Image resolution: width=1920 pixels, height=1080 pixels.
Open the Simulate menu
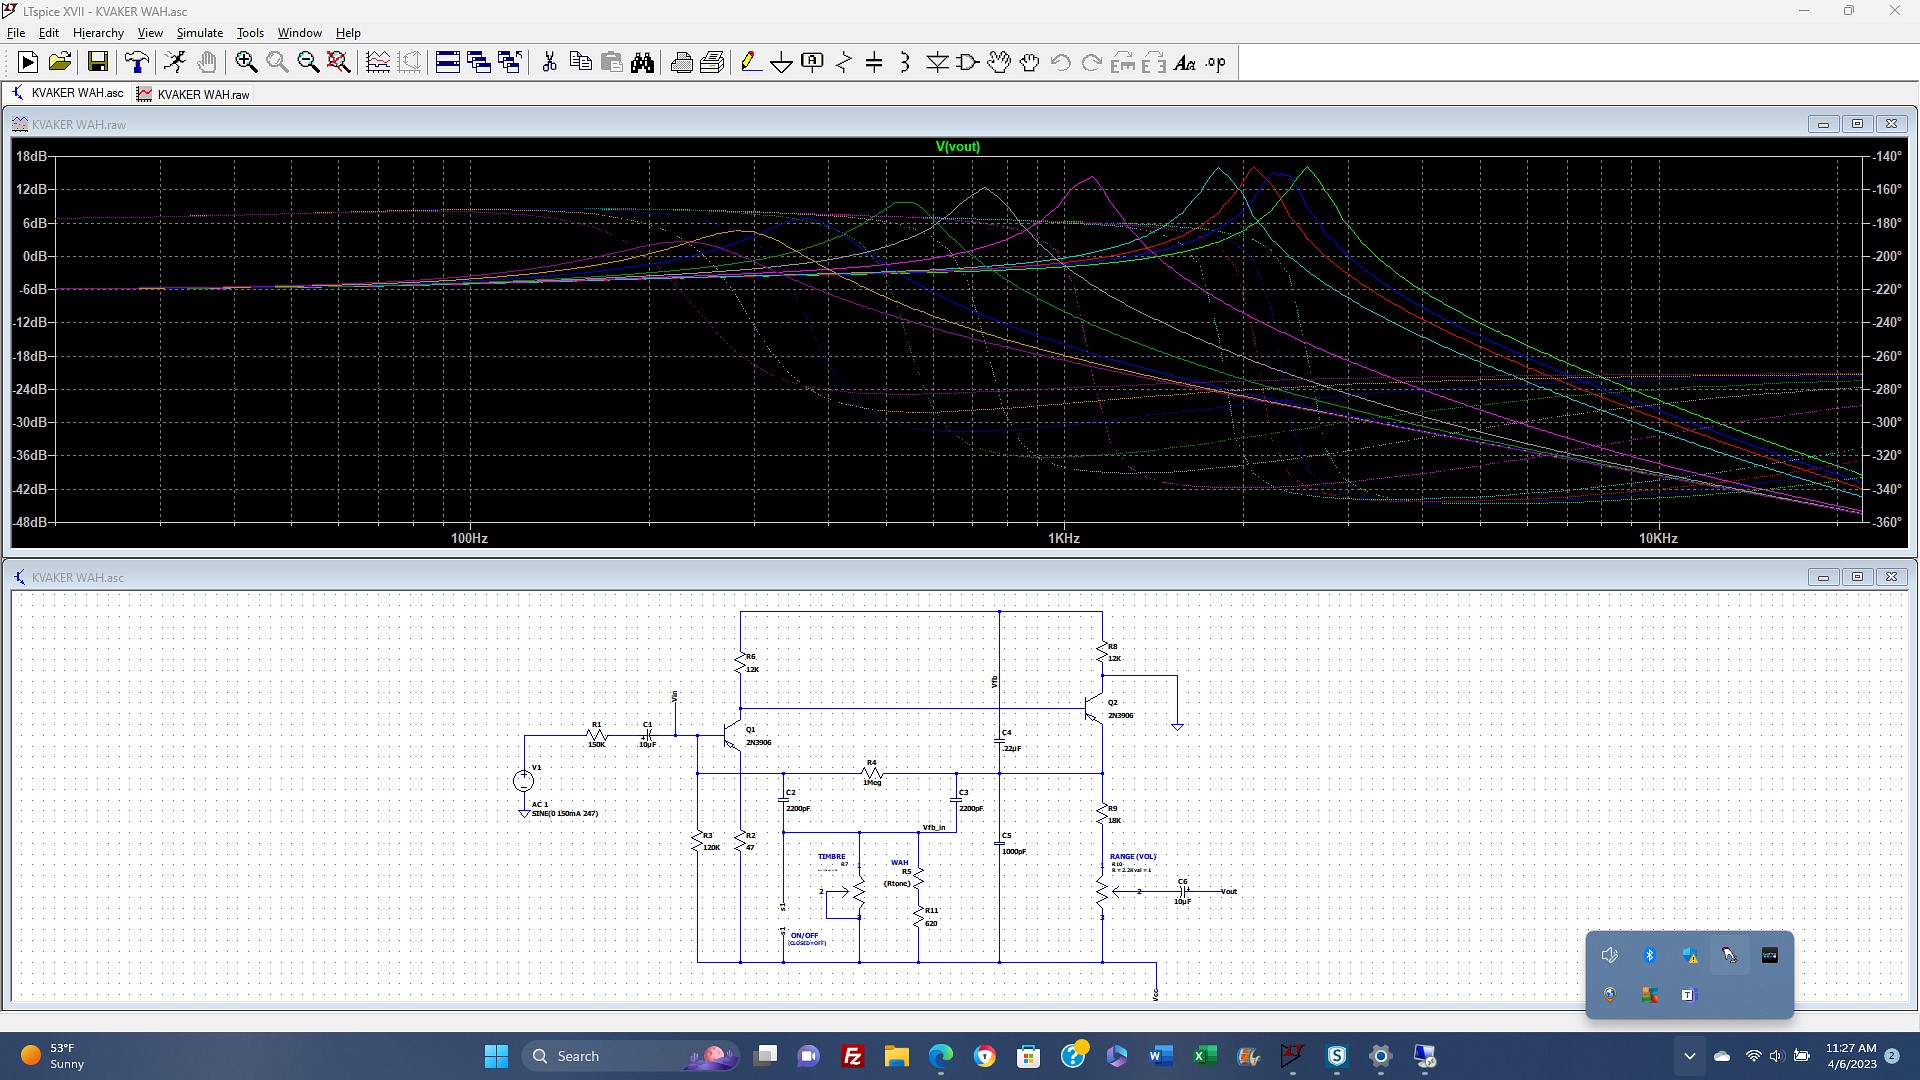point(199,33)
